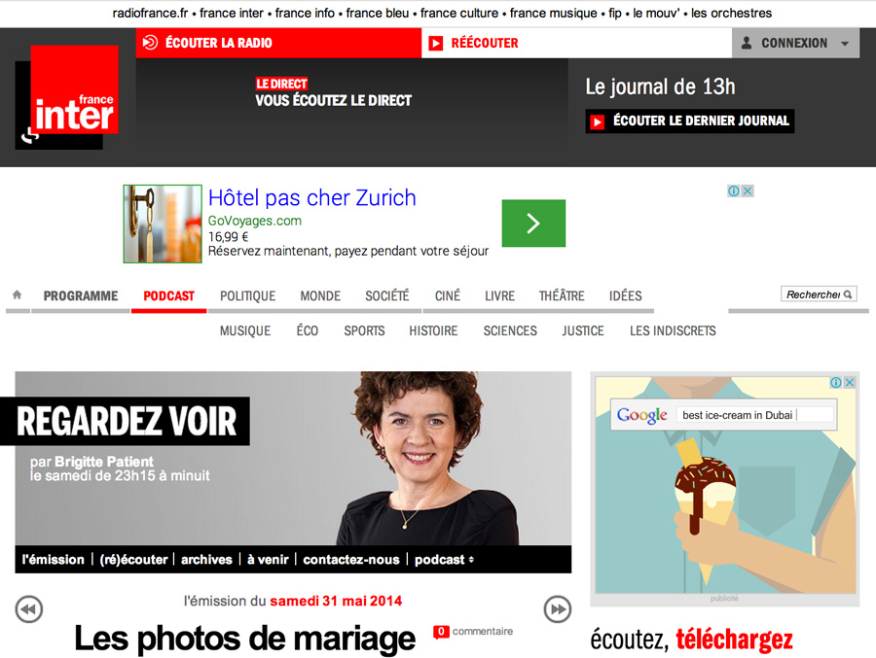Screen dimensions: 876x658
Task: Open the Histoire section
Action: 433,331
